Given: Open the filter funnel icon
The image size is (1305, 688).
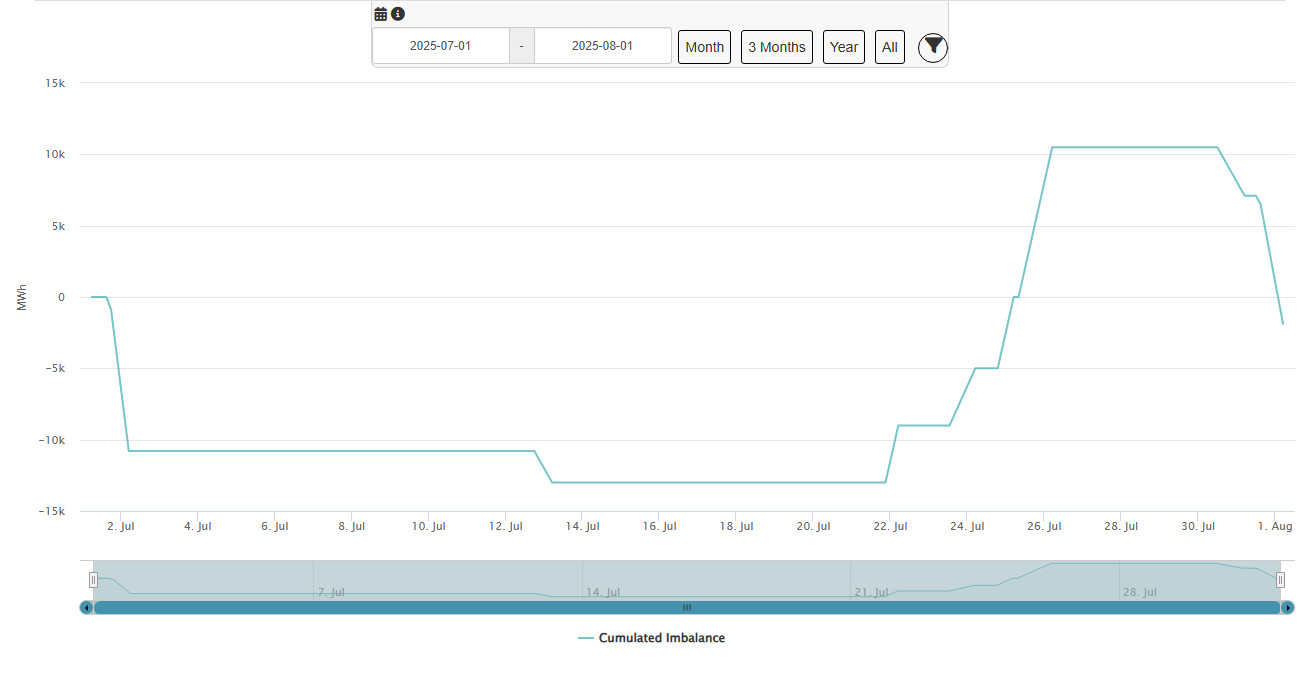Looking at the screenshot, I should coord(932,46).
